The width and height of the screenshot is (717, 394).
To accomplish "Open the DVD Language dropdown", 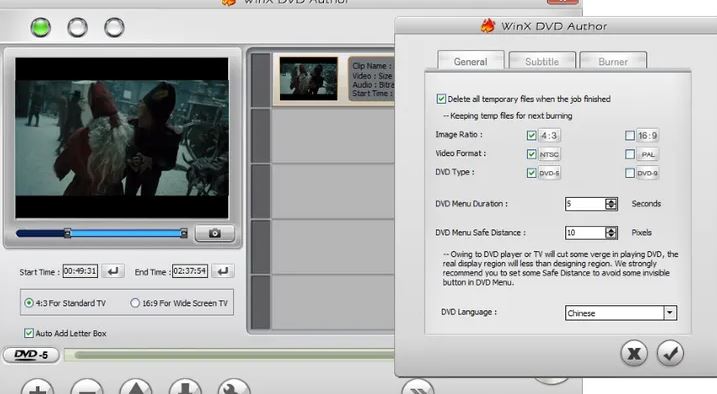I will coord(670,313).
